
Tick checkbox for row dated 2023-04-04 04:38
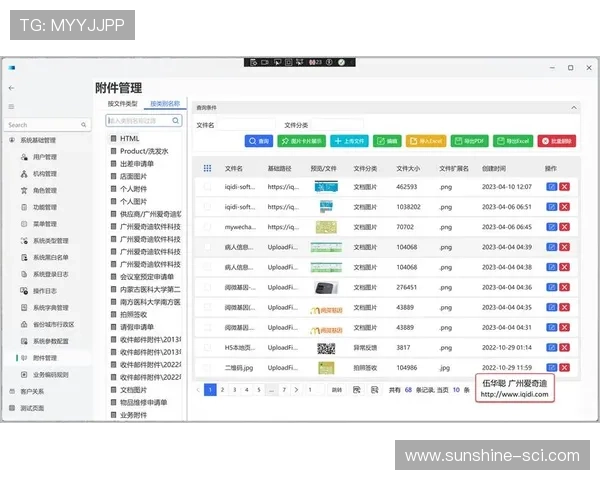207,267
